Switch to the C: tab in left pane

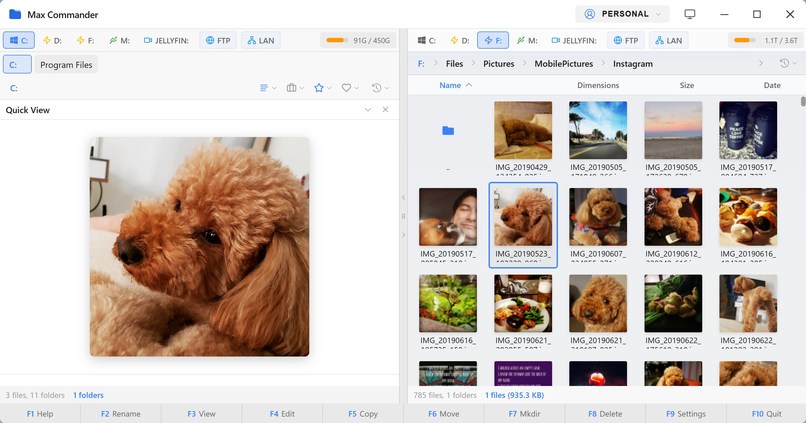(x=17, y=65)
